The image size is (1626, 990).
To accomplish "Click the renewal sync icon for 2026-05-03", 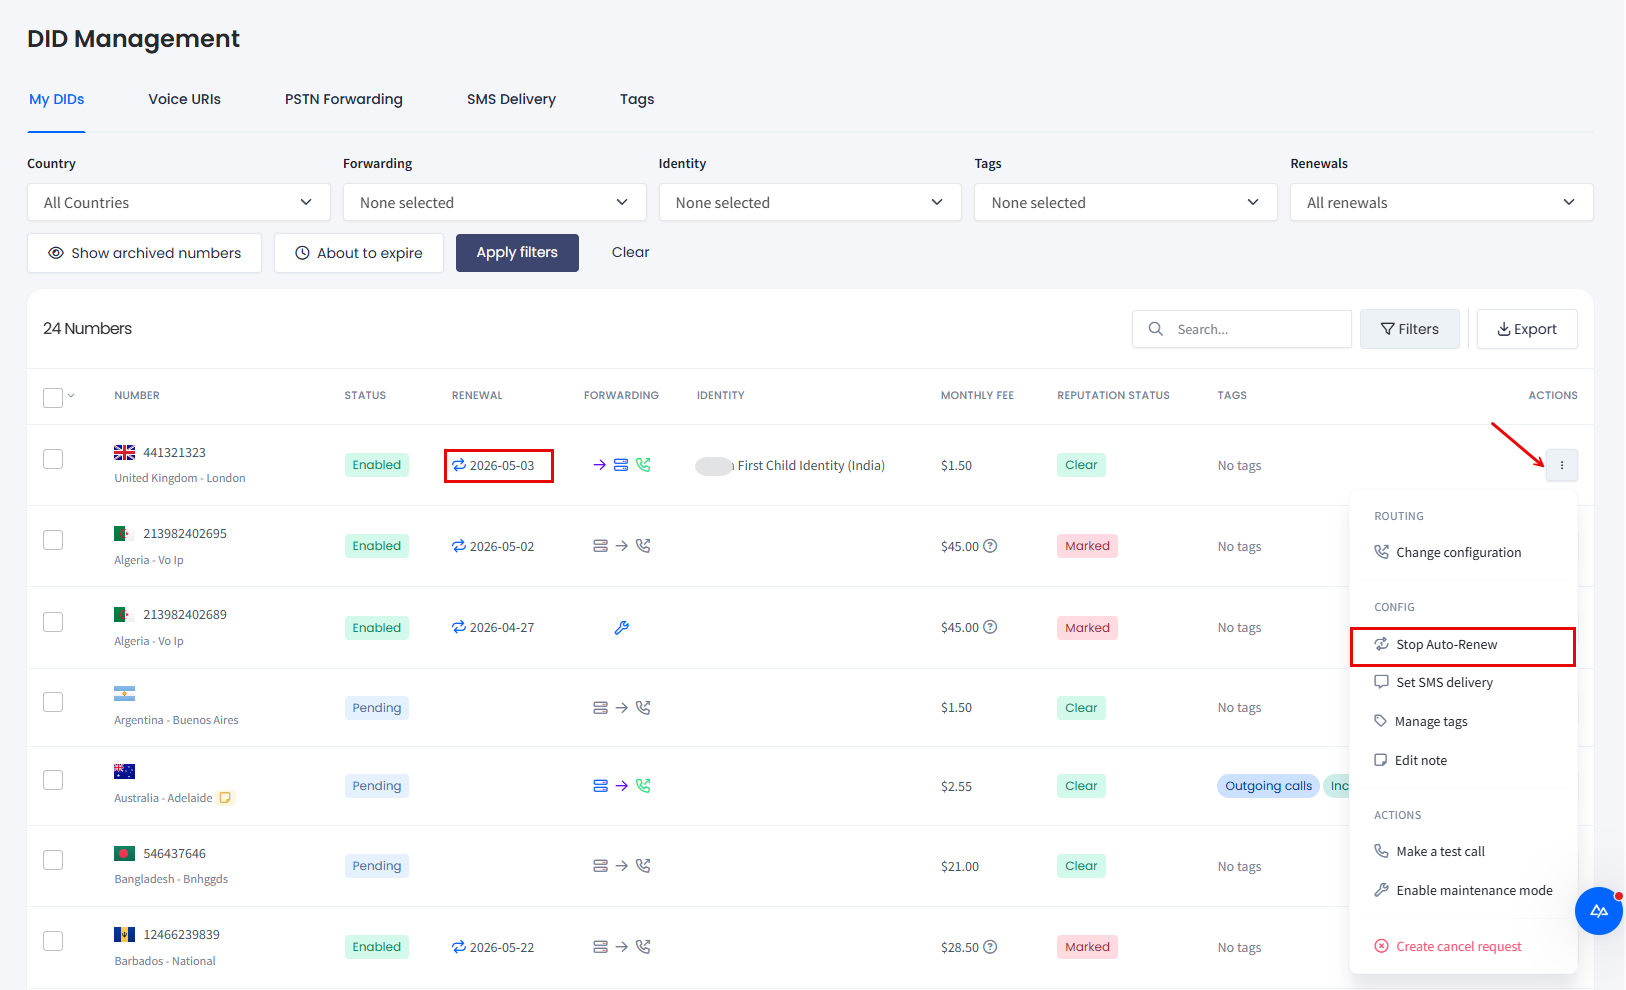I will click(x=459, y=465).
